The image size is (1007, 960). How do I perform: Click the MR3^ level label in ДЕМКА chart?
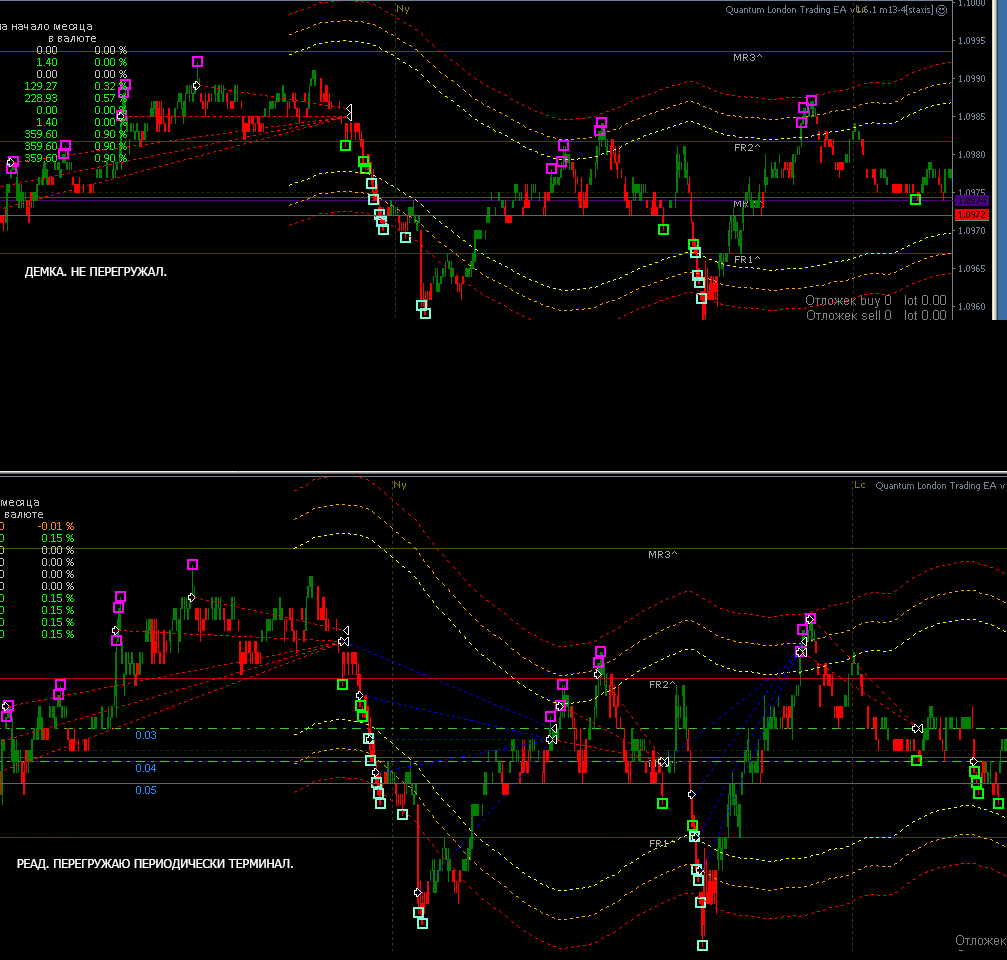pyautogui.click(x=748, y=58)
